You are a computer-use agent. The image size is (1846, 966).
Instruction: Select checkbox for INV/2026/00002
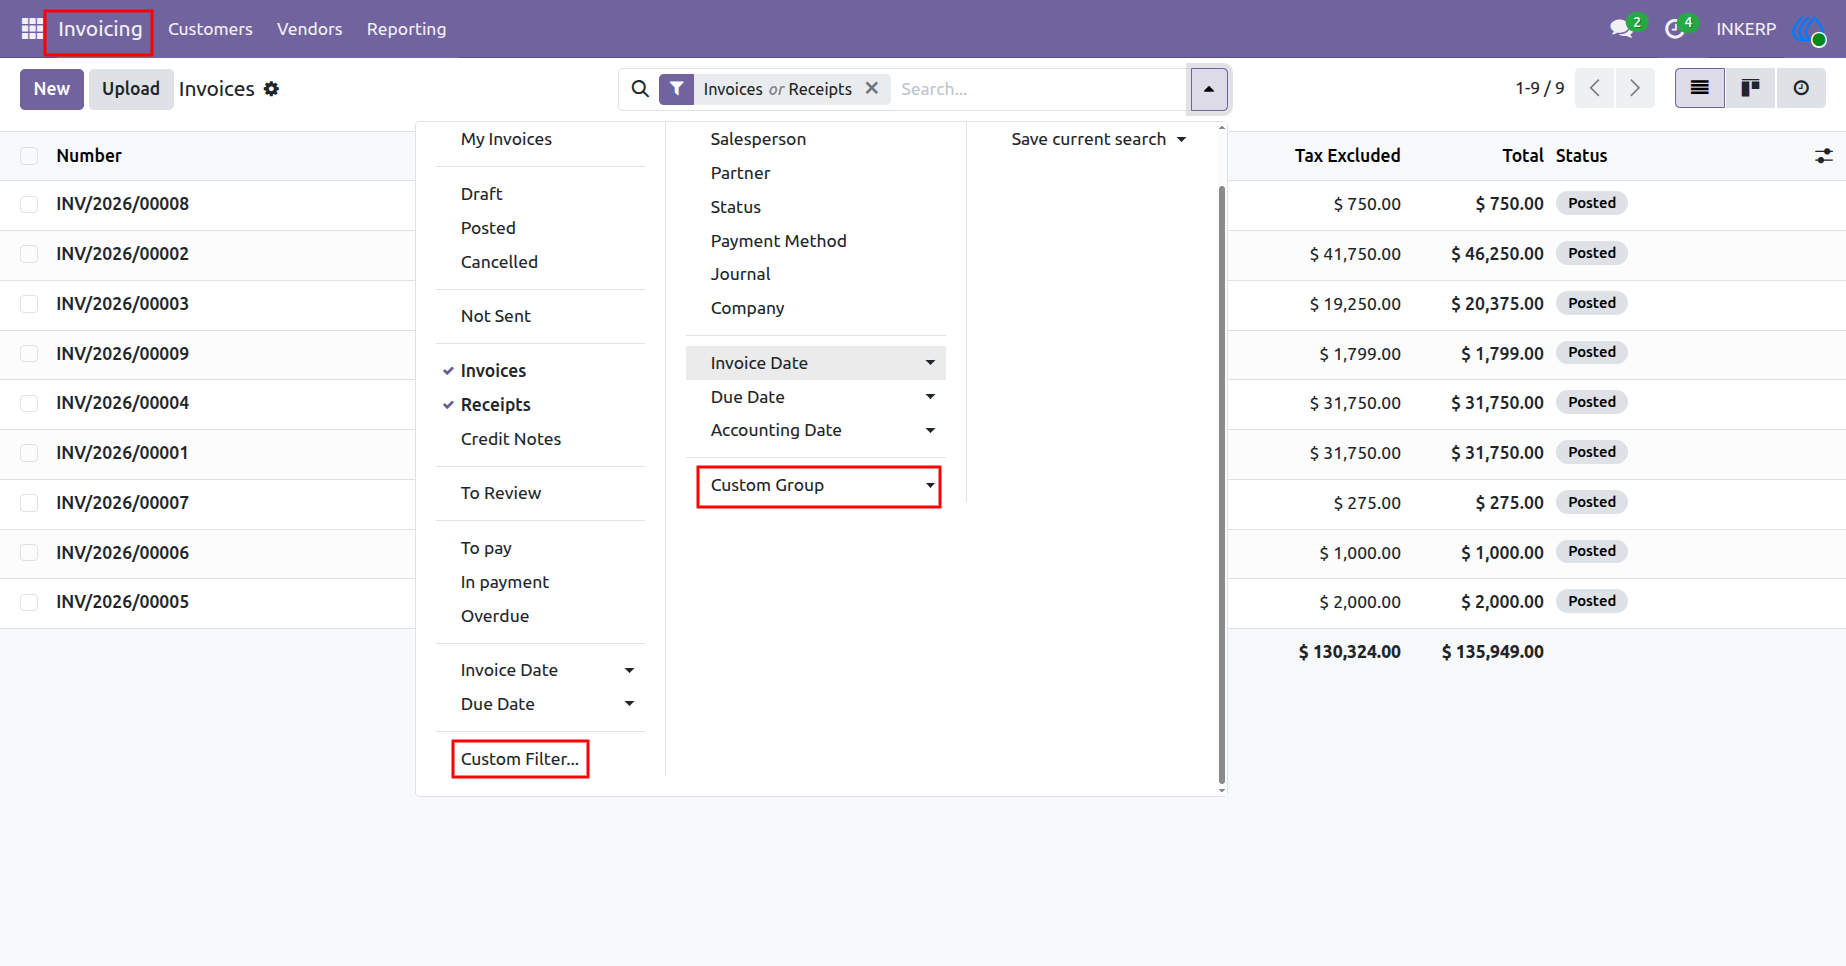click(29, 254)
